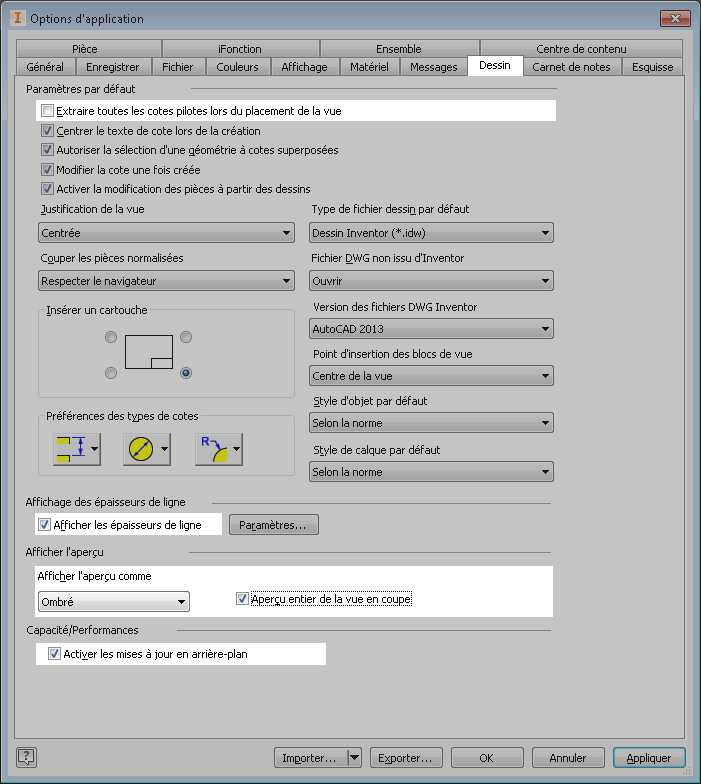
Task: Expand the linear dimension type arrow
Action: tap(94, 448)
